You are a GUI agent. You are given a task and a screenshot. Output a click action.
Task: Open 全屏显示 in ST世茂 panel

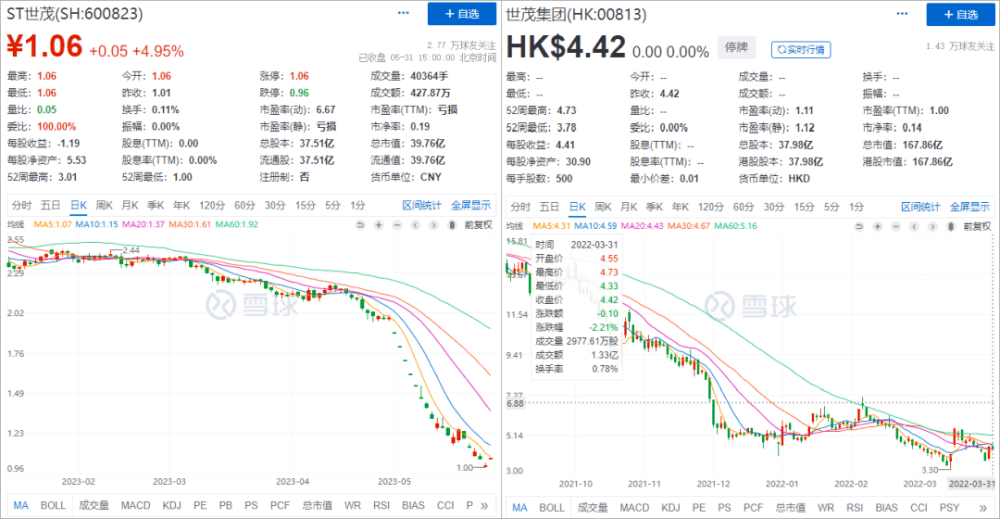pos(471,205)
